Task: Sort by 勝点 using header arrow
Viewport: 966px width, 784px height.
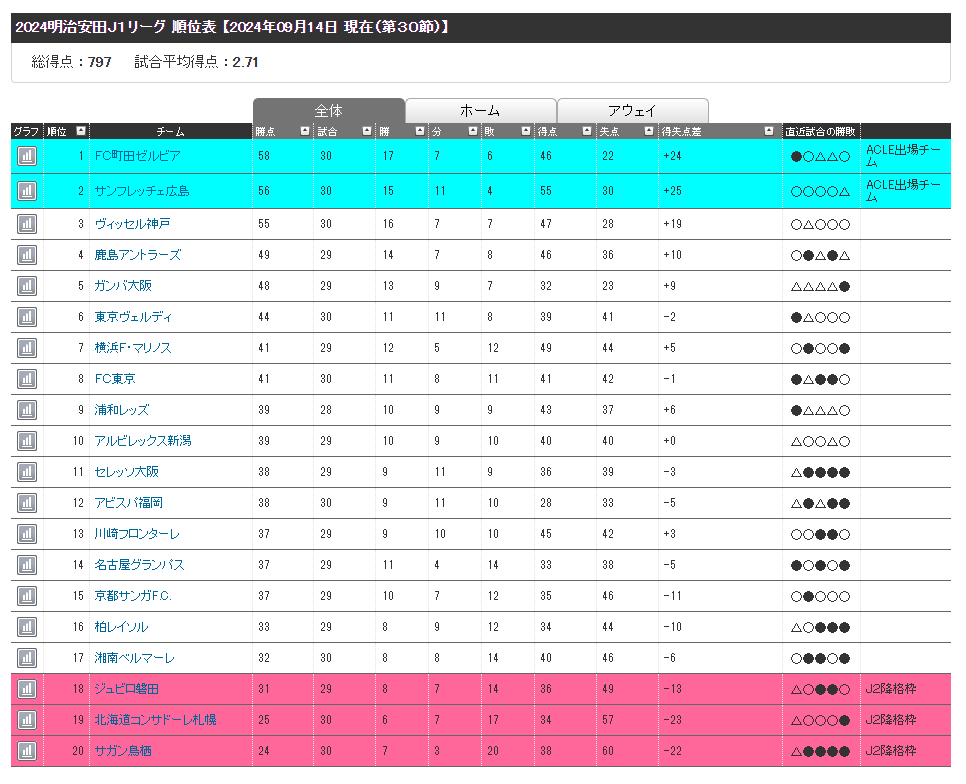Action: coord(304,131)
